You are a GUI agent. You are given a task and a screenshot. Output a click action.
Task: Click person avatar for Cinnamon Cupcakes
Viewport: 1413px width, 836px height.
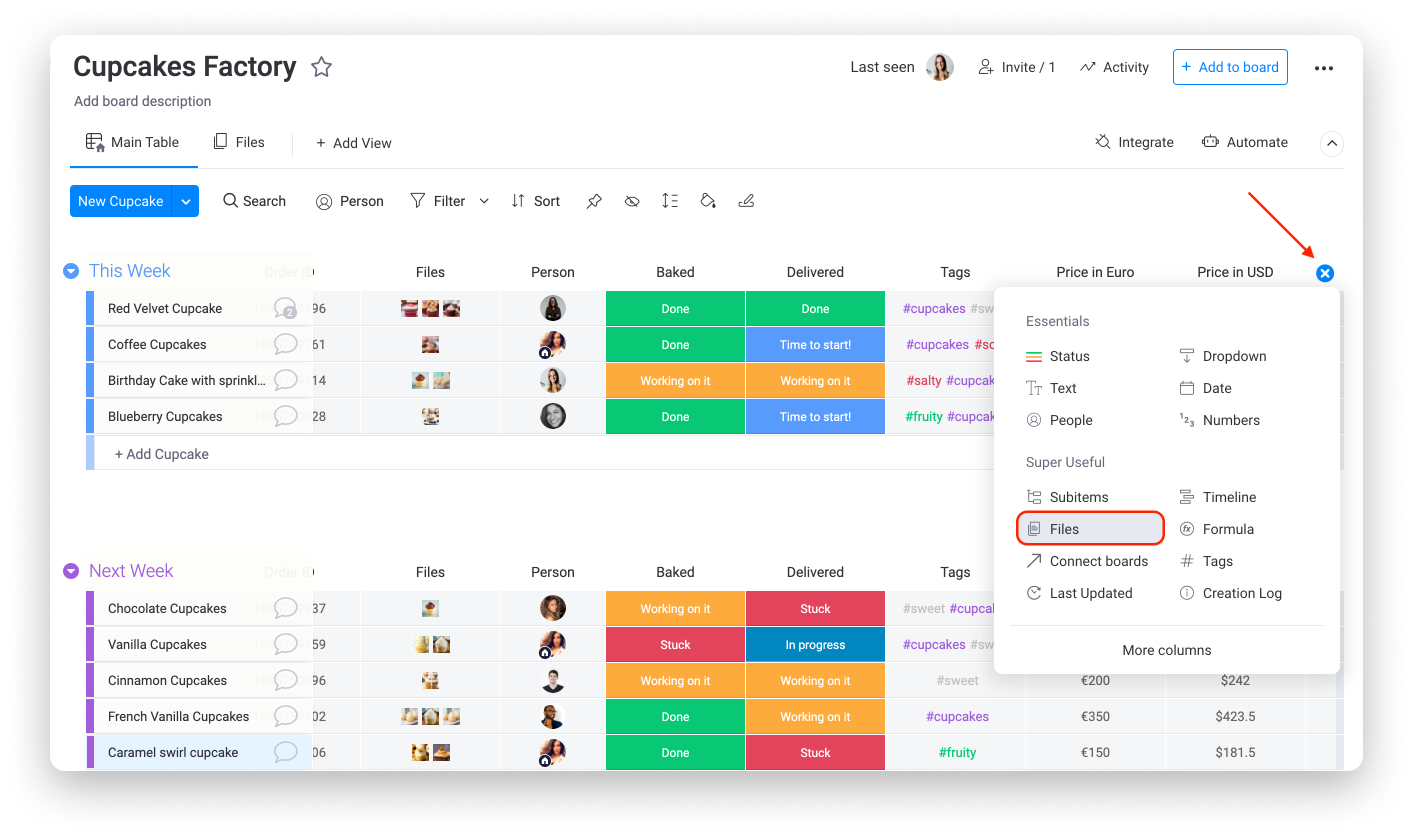553,680
